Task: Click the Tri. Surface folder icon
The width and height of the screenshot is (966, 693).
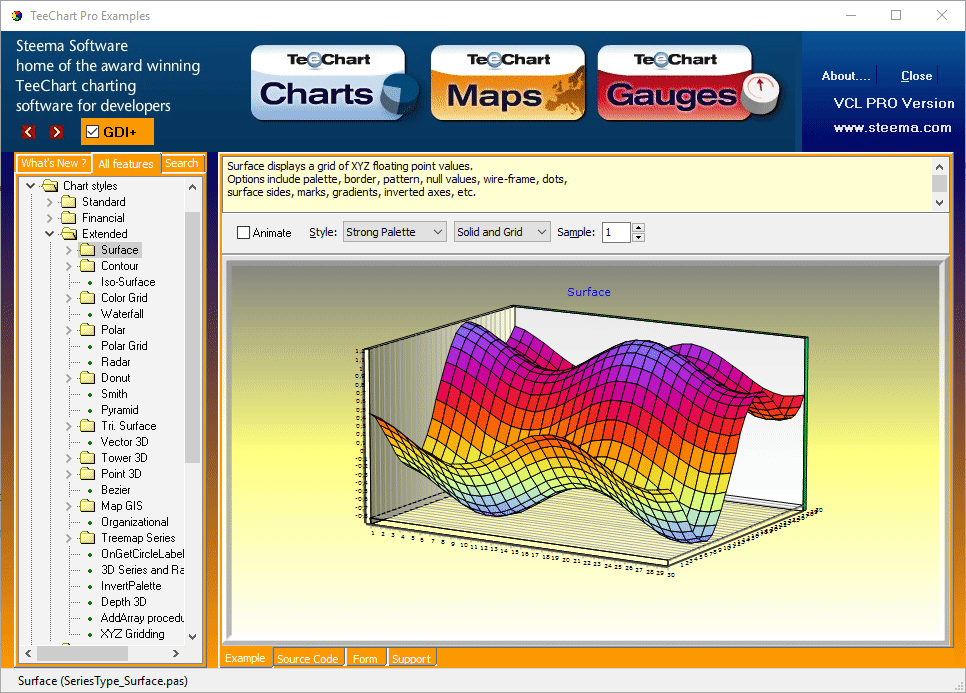Action: point(87,426)
